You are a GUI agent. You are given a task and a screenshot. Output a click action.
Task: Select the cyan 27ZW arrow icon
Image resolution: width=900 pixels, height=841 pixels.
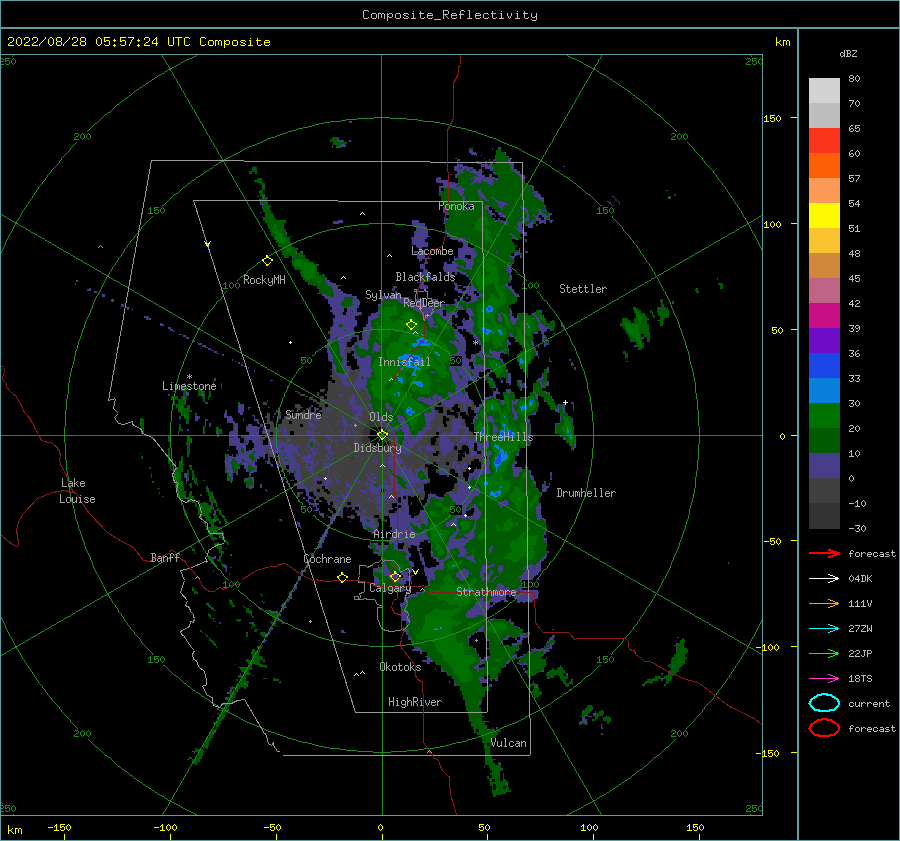coord(824,629)
